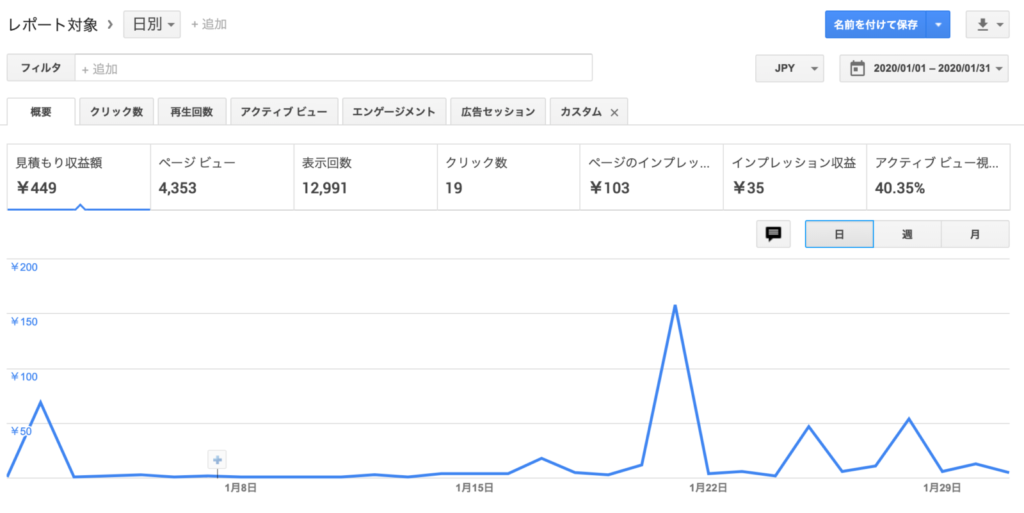Click the calendar icon in date range
The height and width of the screenshot is (513, 1024).
click(x=857, y=69)
